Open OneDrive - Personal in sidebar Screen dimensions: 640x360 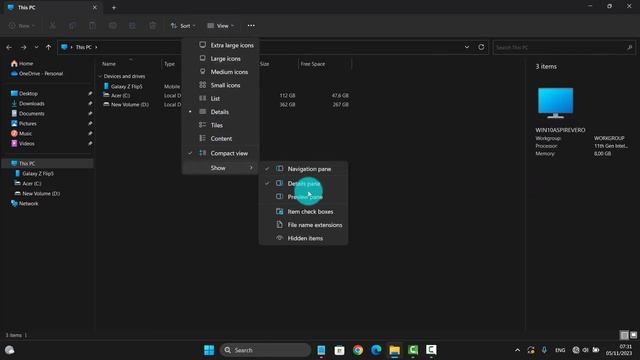coord(37,73)
